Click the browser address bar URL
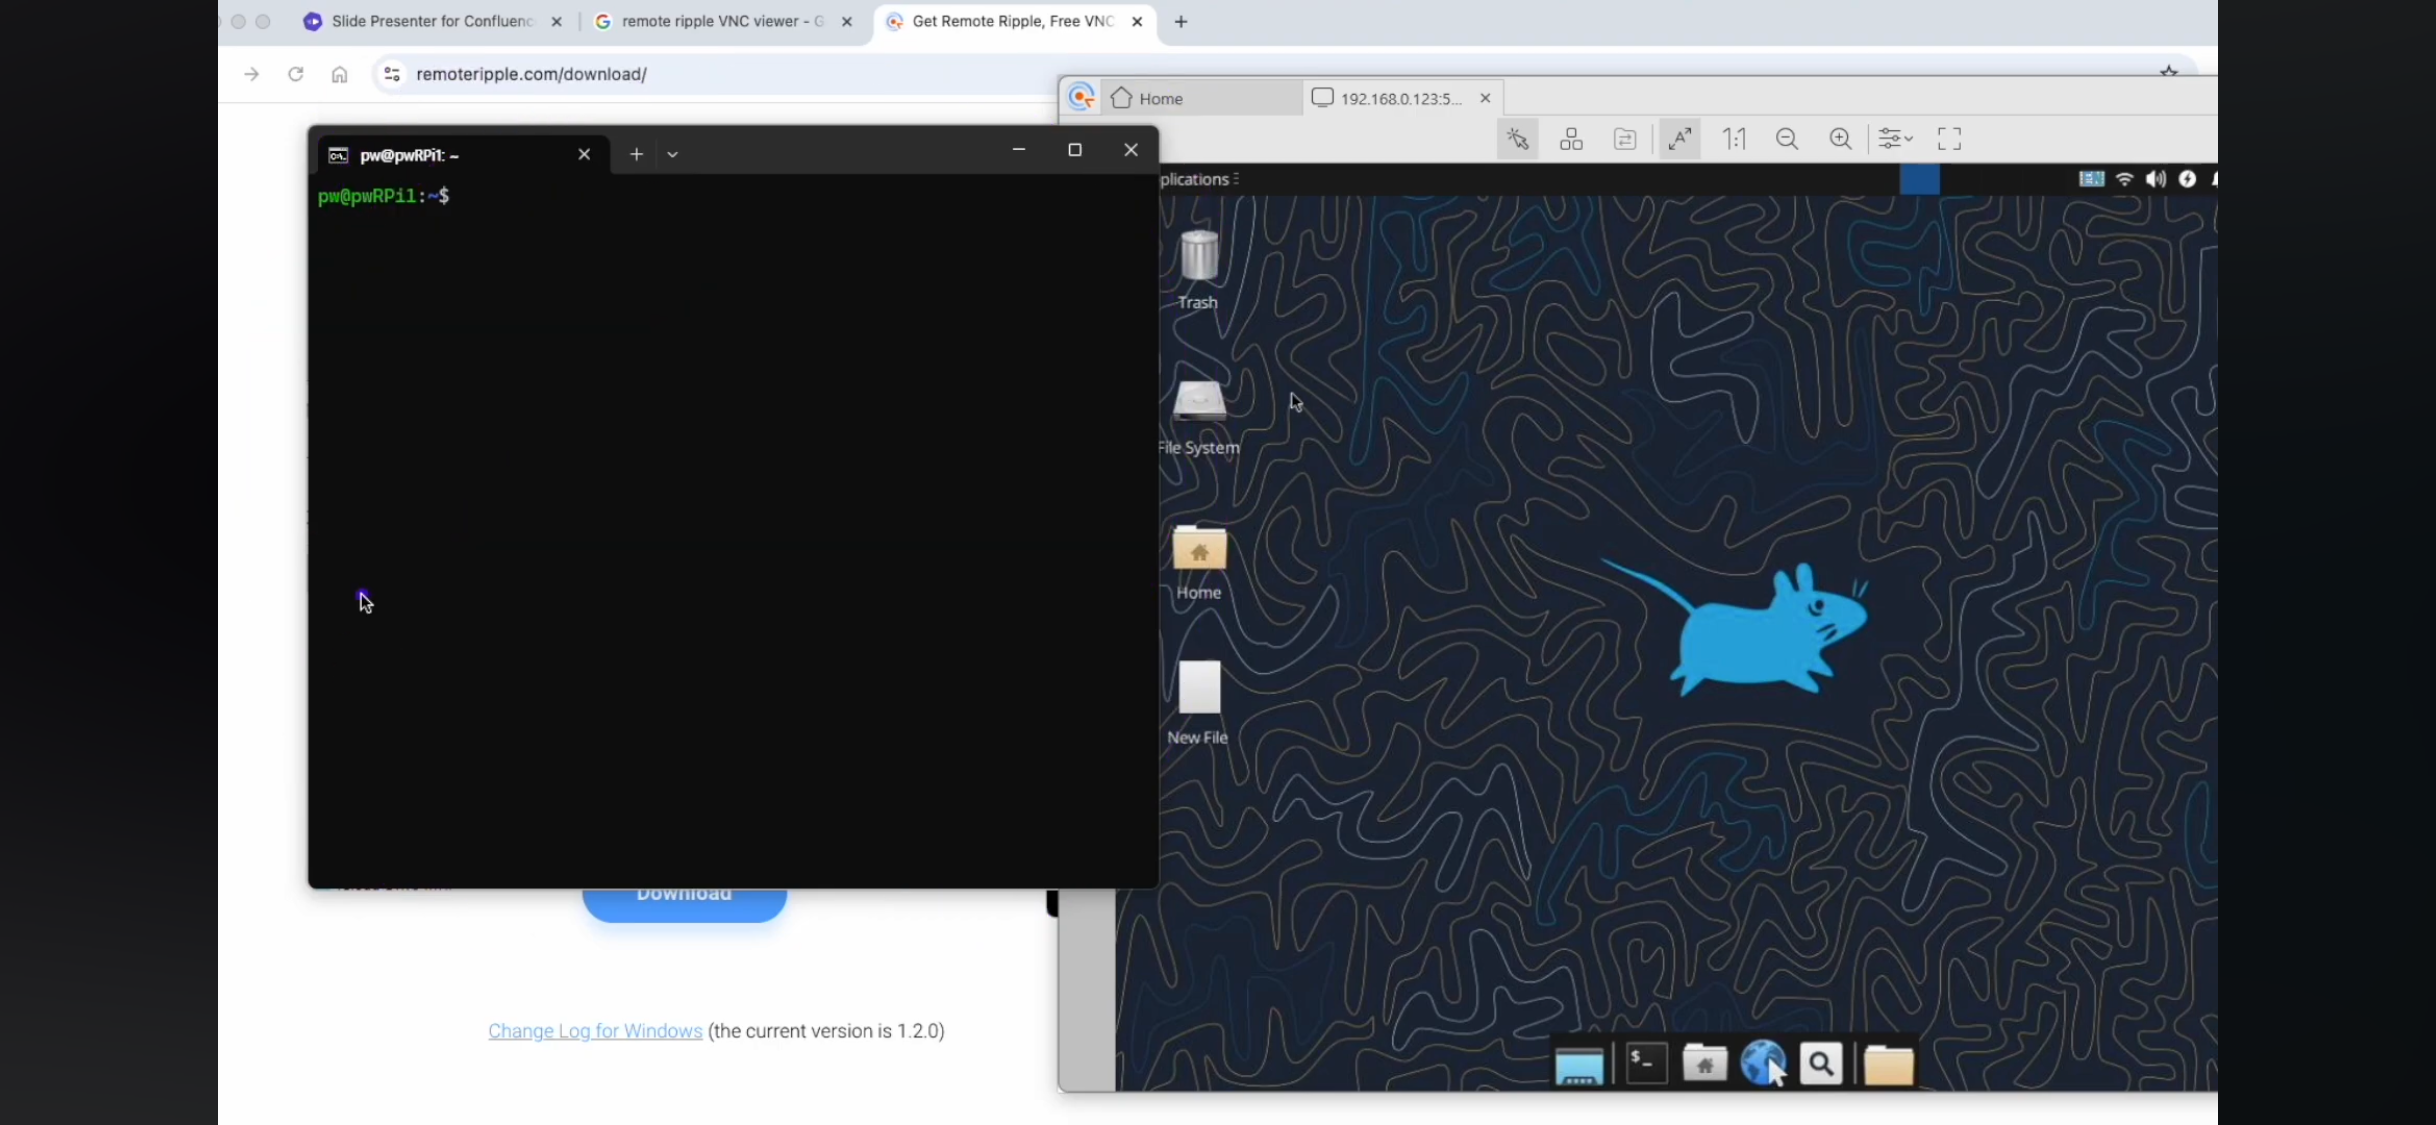 [531, 74]
